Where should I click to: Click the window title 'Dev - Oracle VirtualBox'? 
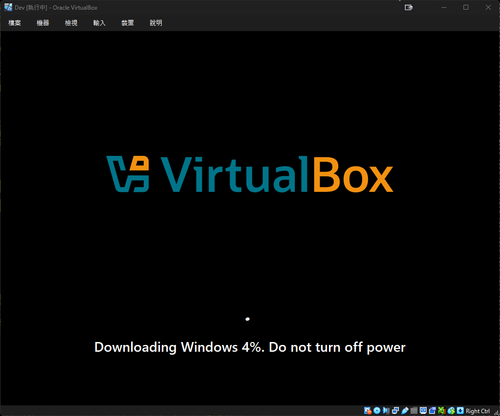[x=56, y=7]
